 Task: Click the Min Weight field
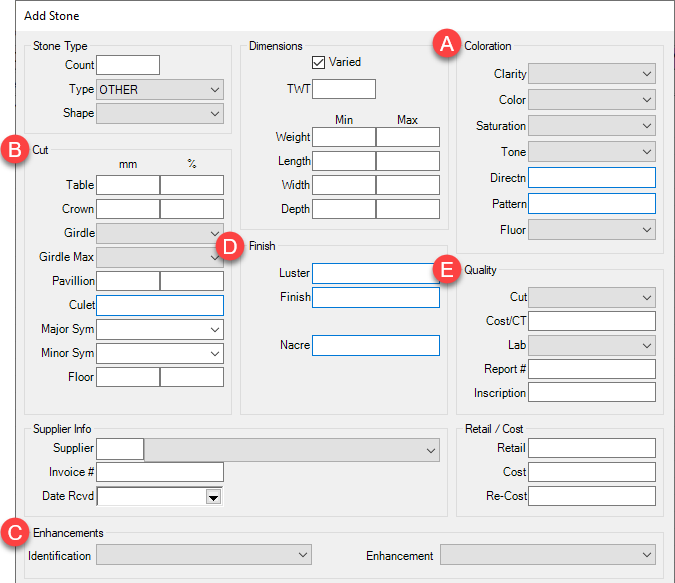(x=343, y=137)
